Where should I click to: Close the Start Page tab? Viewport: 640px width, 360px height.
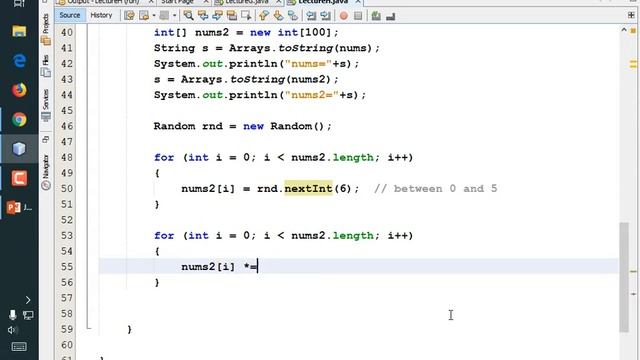206,2
